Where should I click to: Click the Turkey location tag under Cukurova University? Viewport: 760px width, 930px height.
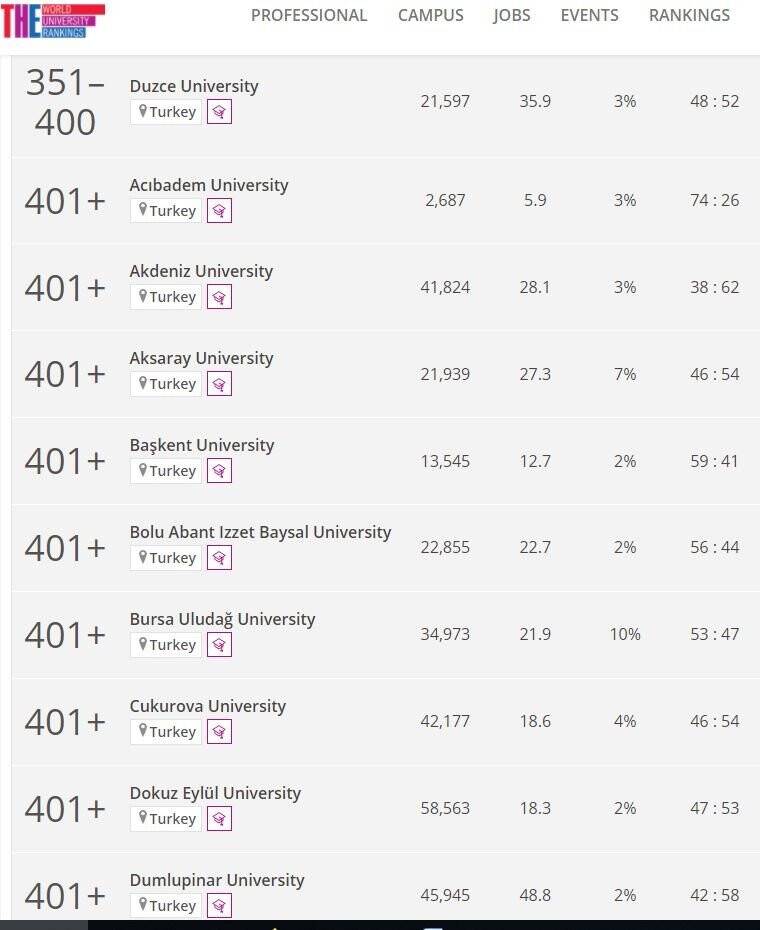pyautogui.click(x=166, y=732)
